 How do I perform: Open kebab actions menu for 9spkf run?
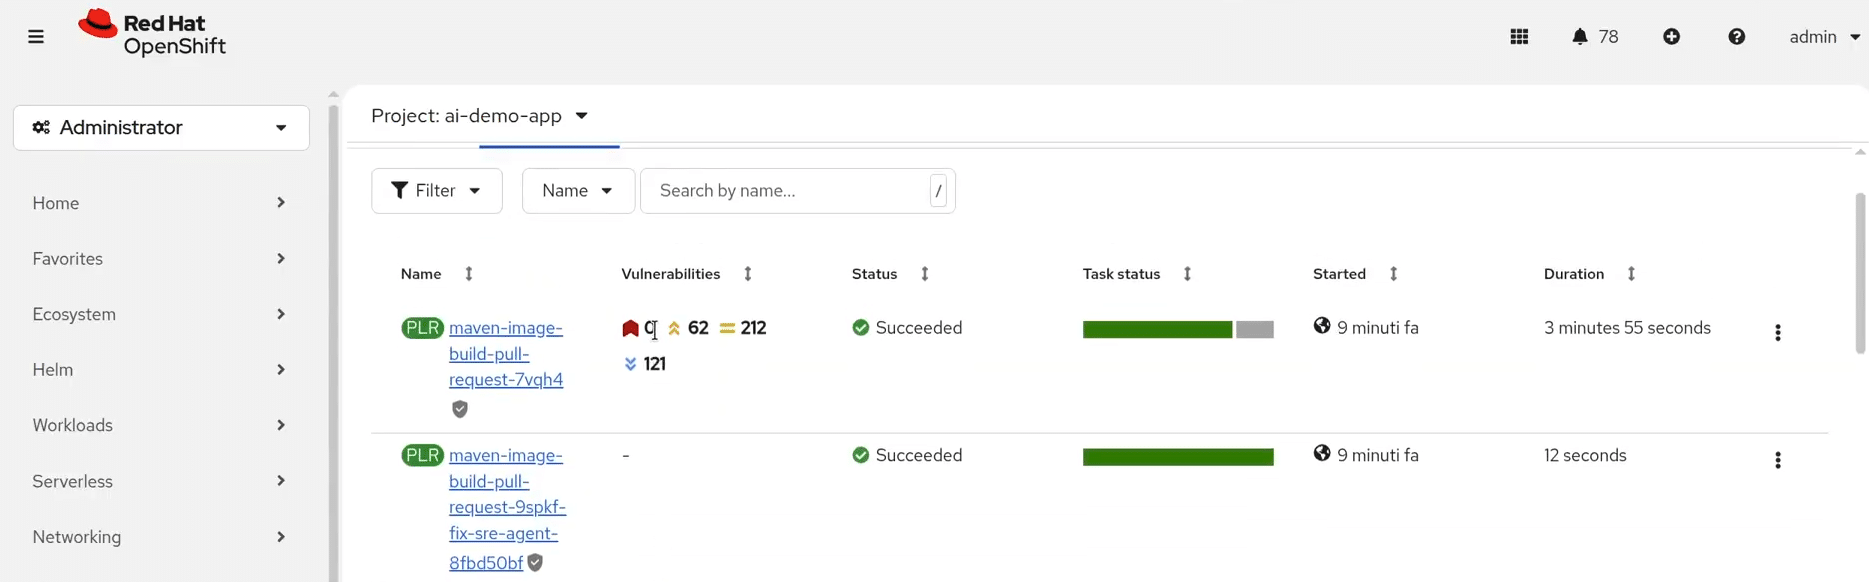[1777, 460]
